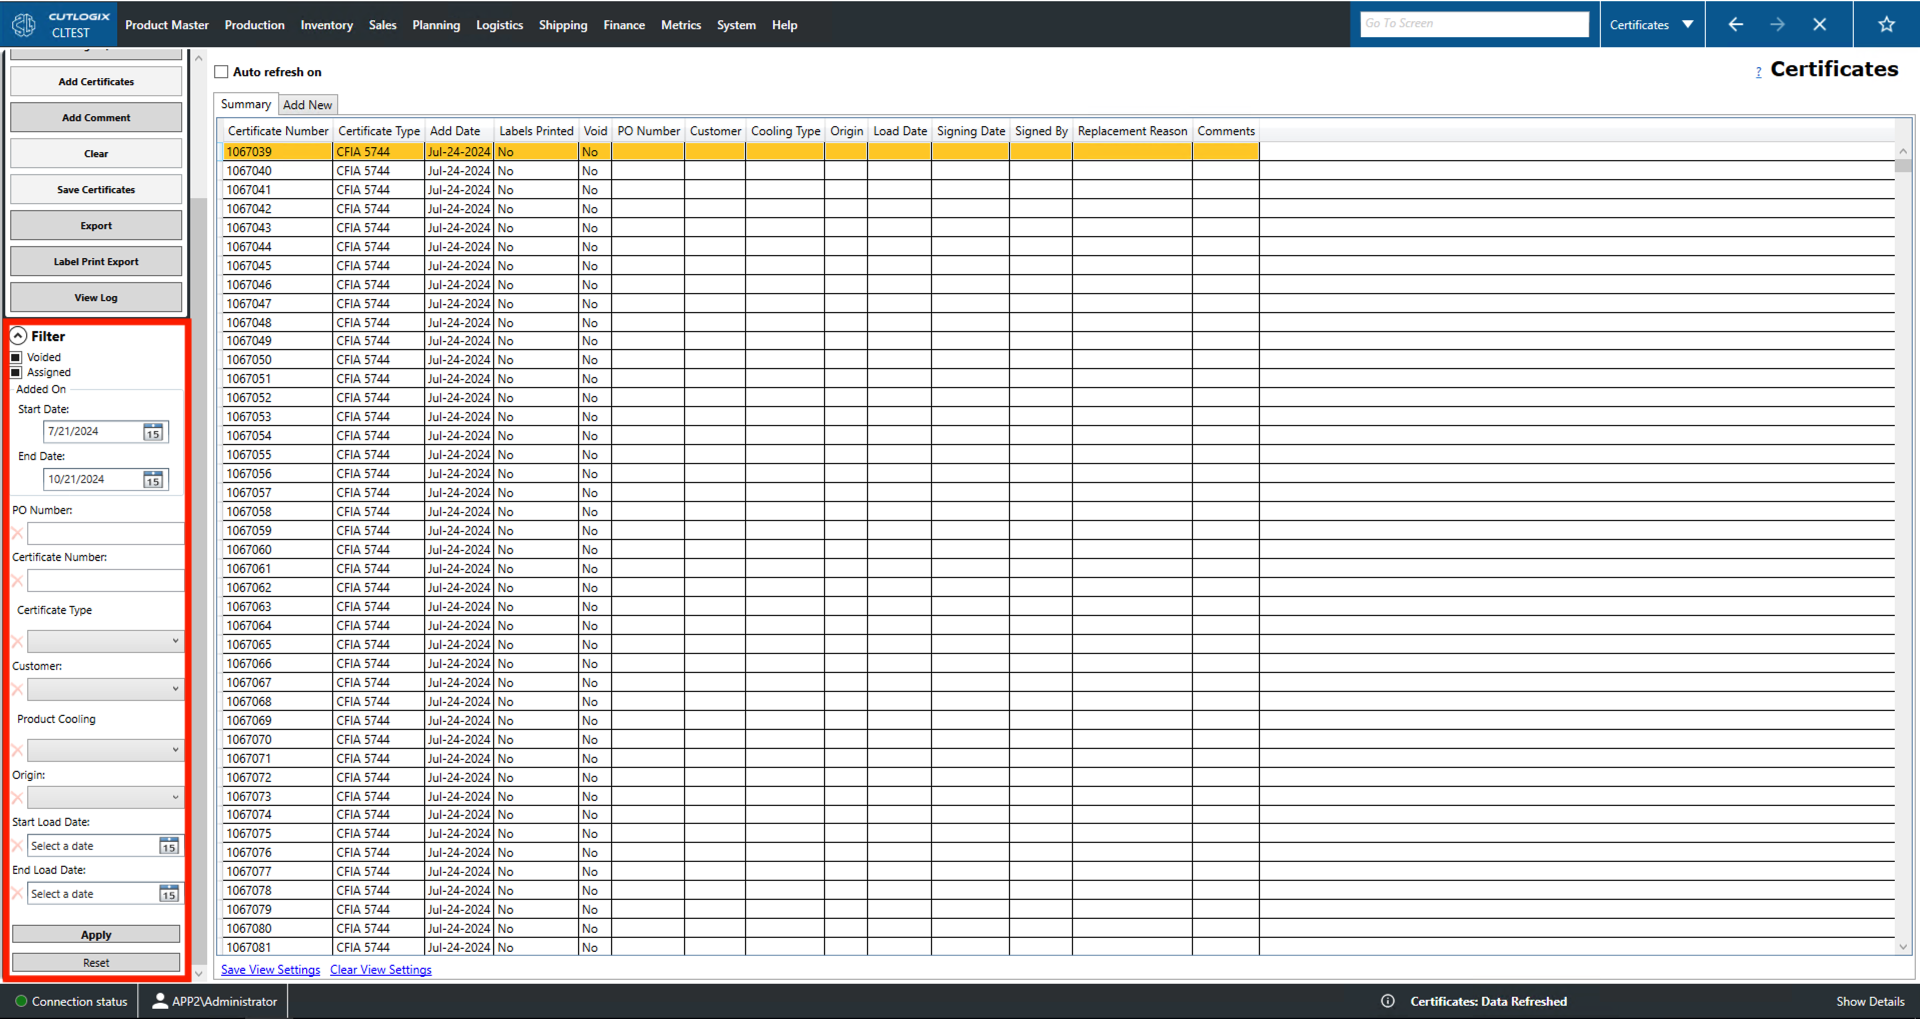Click the CUTLOGIX logo icon
1920x1019 pixels.
pyautogui.click(x=23, y=23)
